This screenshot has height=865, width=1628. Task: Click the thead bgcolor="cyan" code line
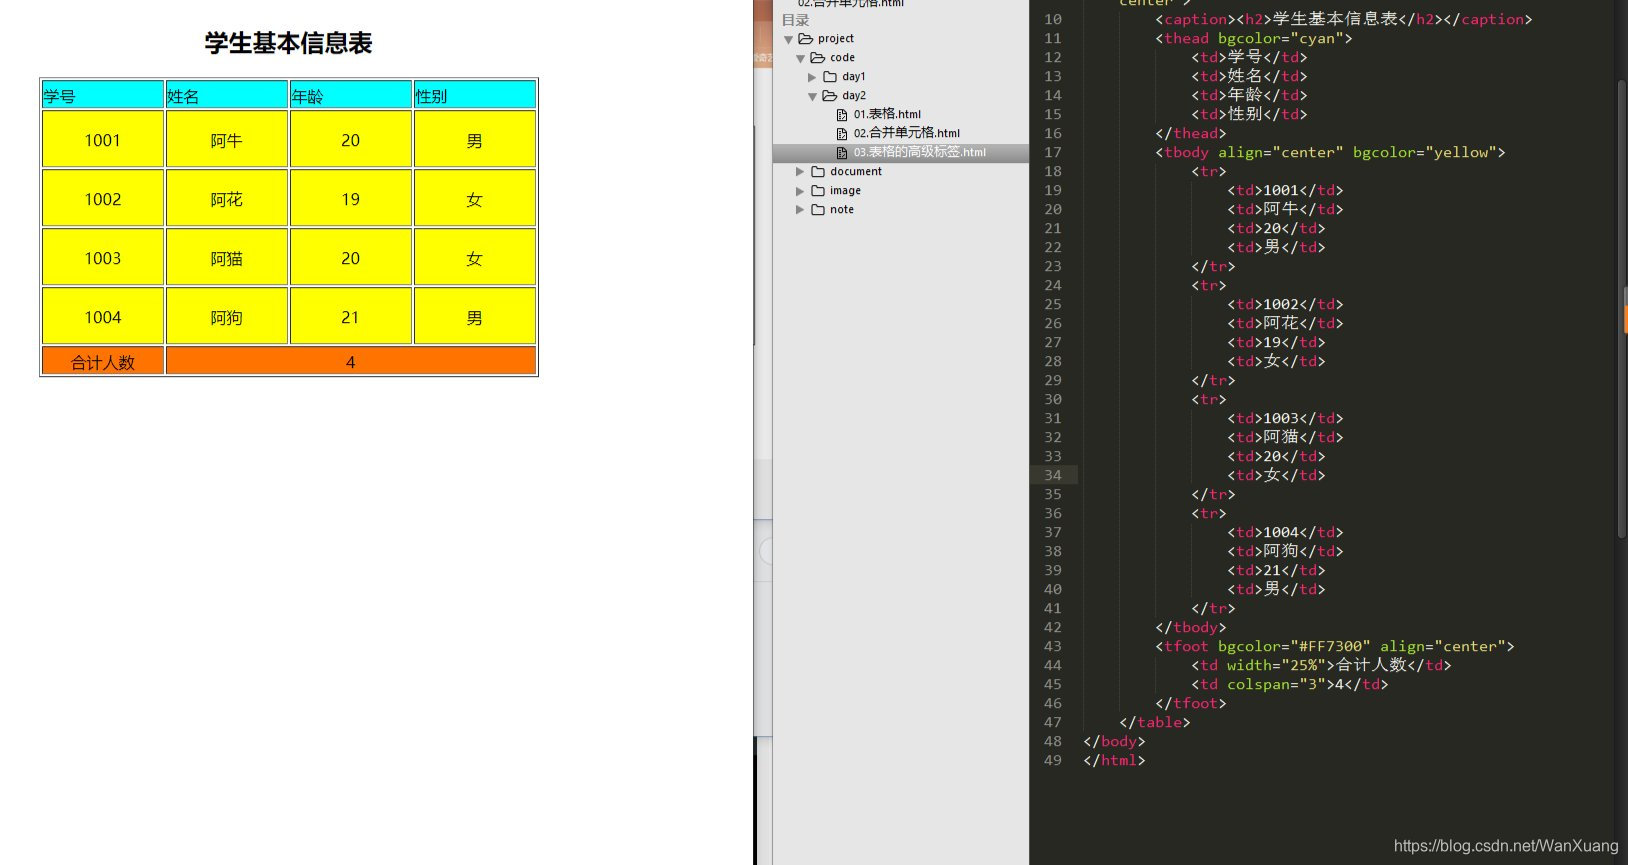point(1253,38)
